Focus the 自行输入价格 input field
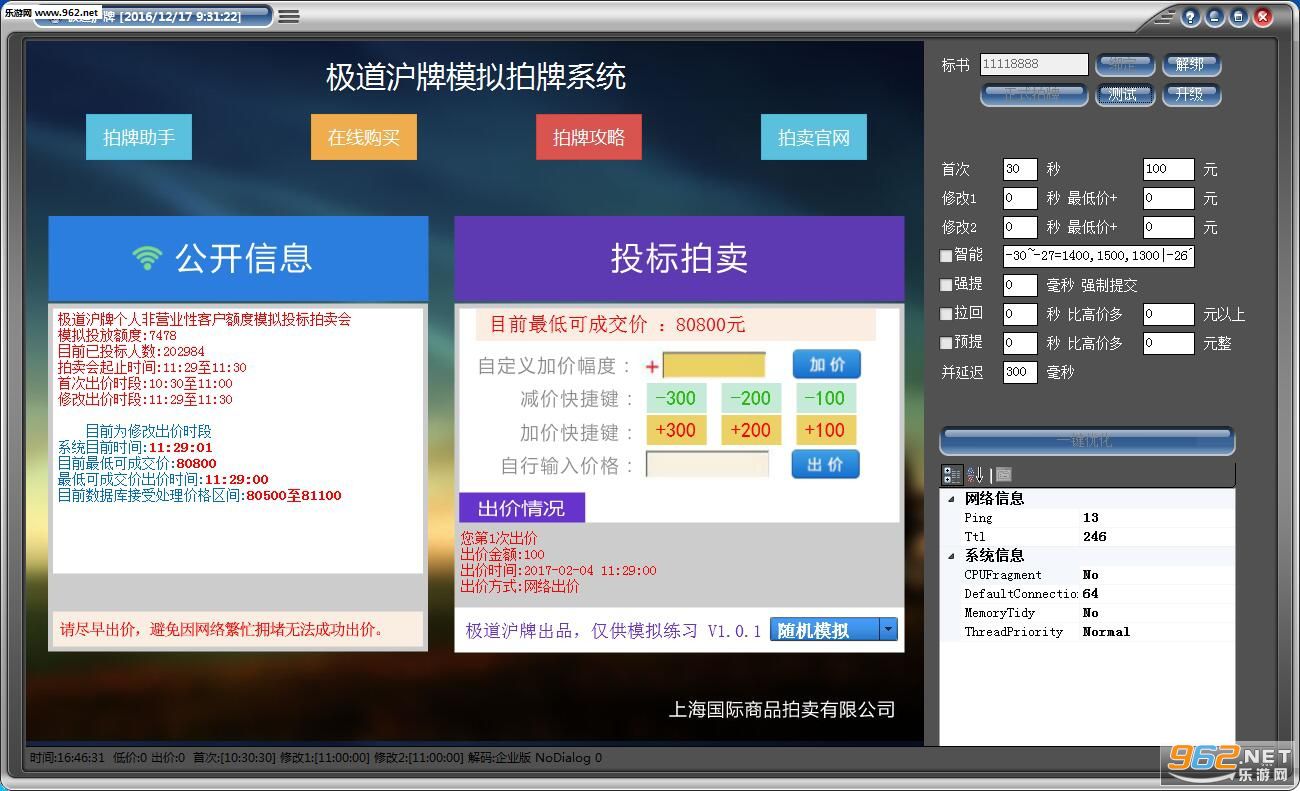 click(708, 464)
